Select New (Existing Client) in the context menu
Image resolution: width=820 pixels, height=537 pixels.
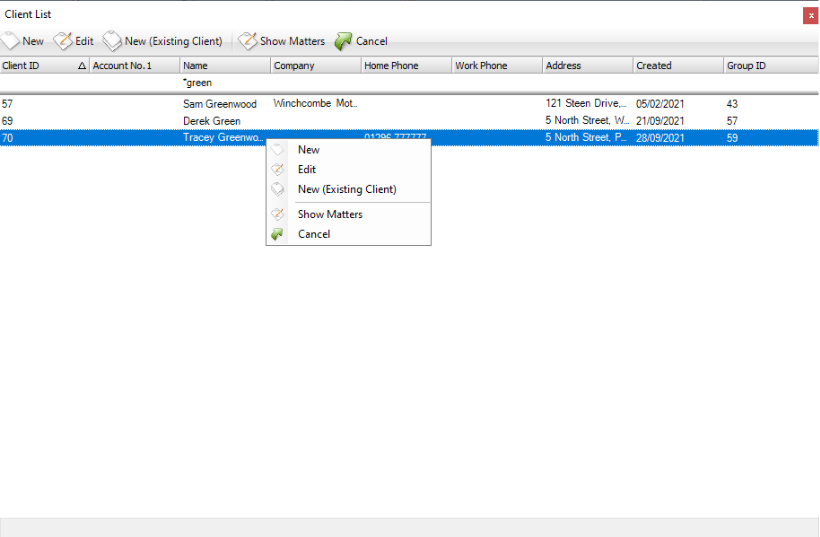tap(347, 189)
